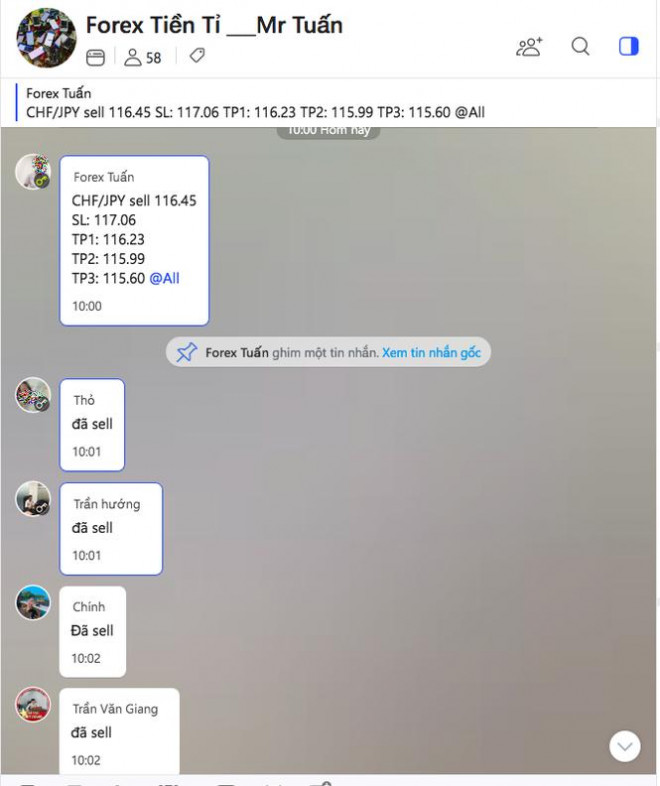Click Trần Văn Giang's avatar
Viewport: 660px width, 786px height.
pyautogui.click(x=33, y=704)
